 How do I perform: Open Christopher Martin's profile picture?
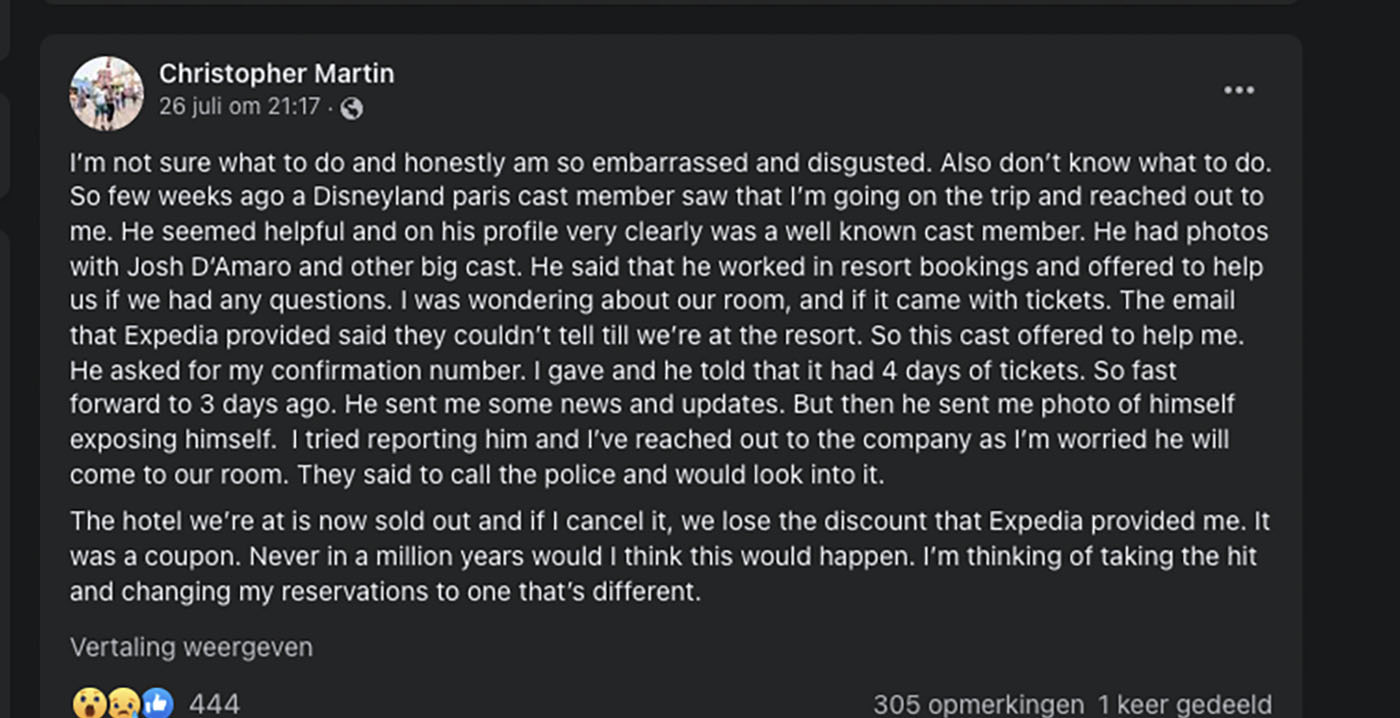pos(106,93)
